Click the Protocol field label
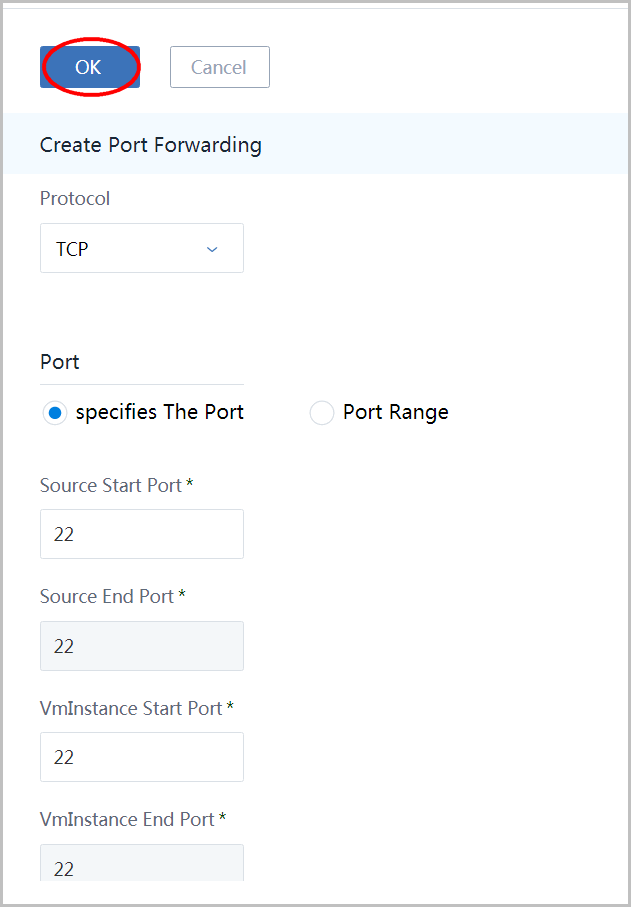Image resolution: width=631 pixels, height=907 pixels. click(75, 198)
